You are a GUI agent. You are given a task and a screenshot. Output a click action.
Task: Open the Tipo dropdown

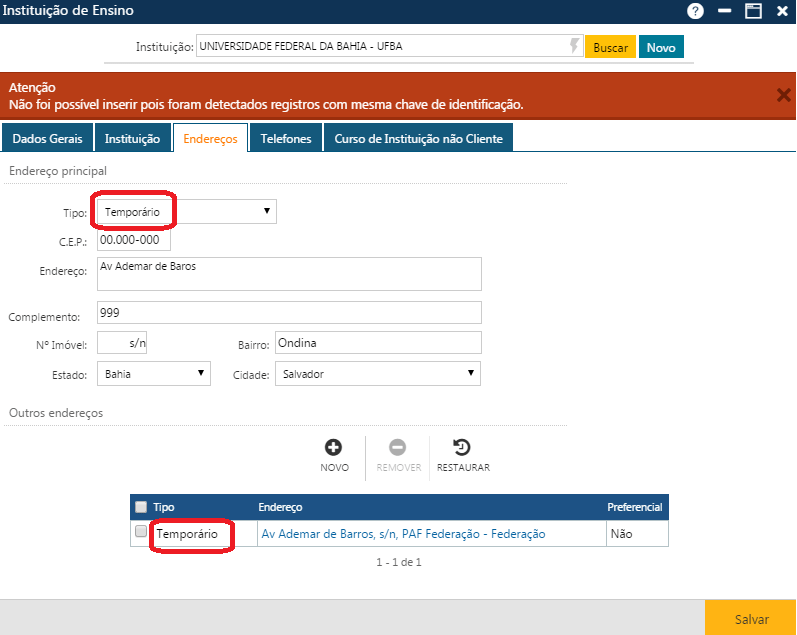tap(186, 211)
